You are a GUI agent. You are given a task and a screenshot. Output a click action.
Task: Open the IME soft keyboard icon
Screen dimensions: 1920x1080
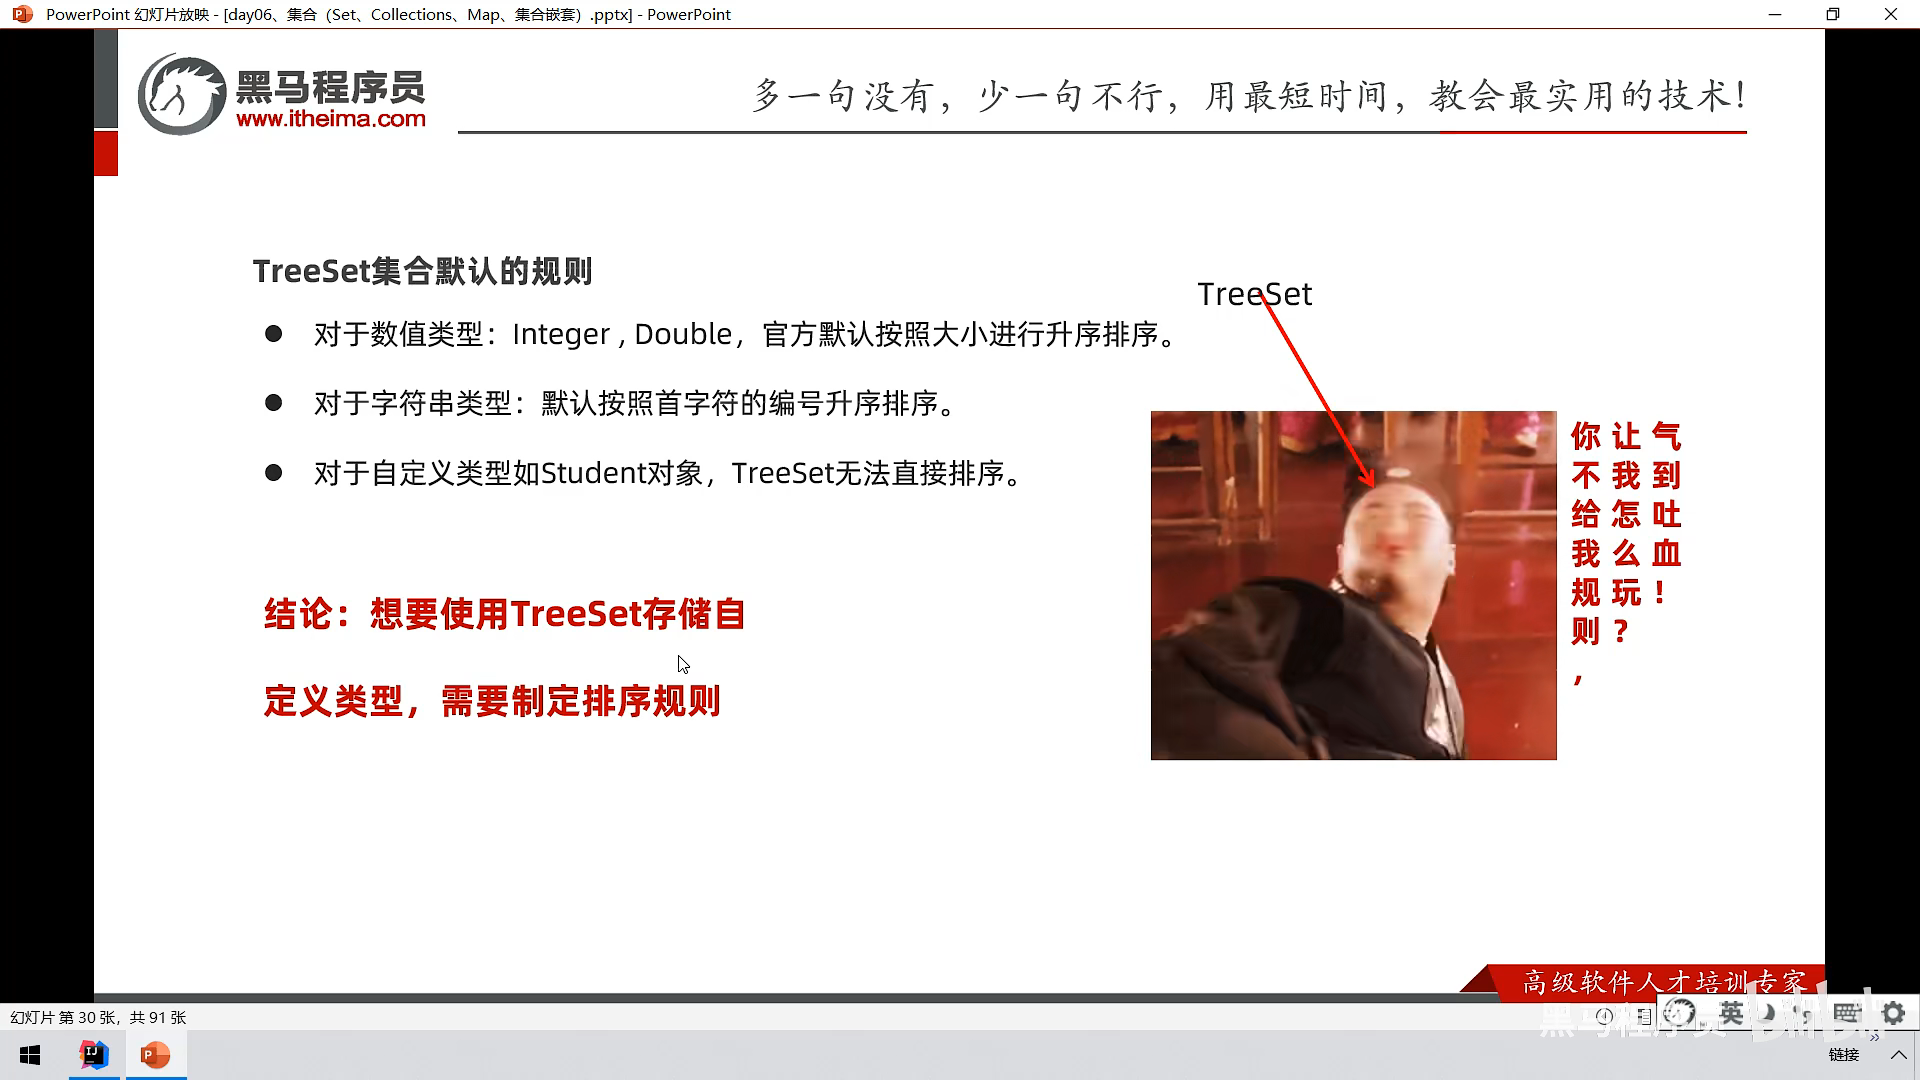(1847, 1013)
